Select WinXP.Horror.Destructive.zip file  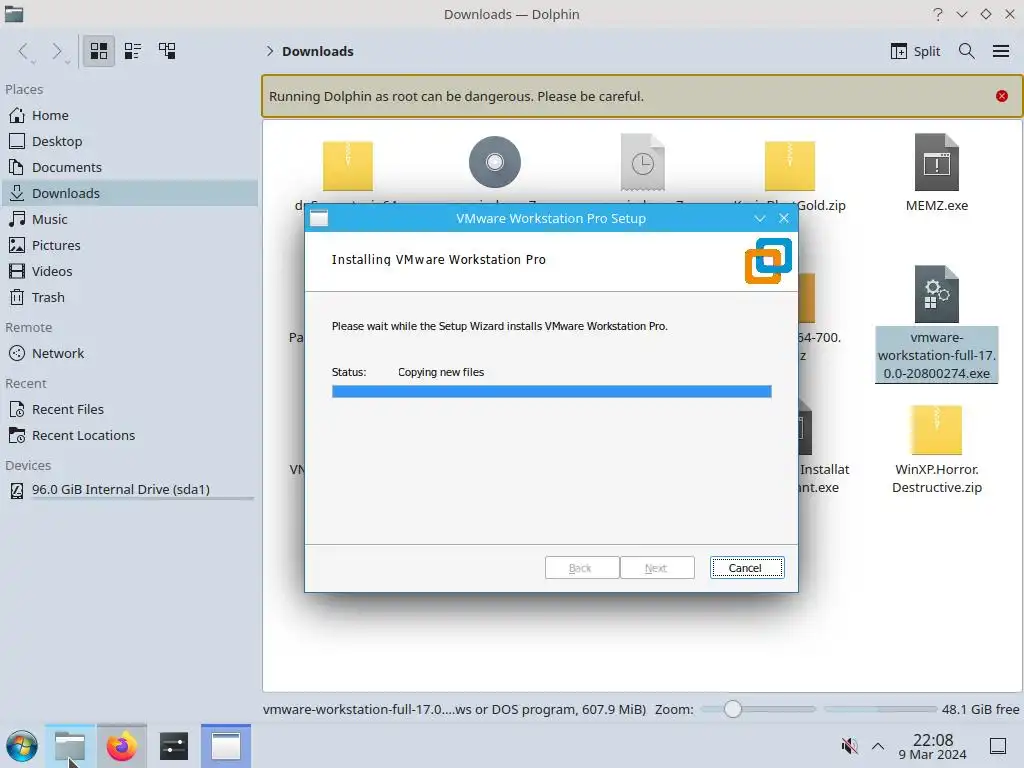click(936, 430)
